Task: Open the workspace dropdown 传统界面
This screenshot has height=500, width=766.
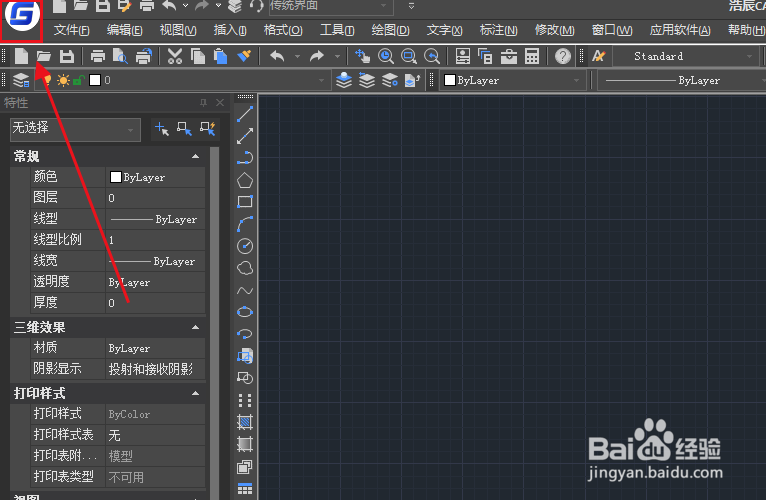Action: pyautogui.click(x=331, y=6)
